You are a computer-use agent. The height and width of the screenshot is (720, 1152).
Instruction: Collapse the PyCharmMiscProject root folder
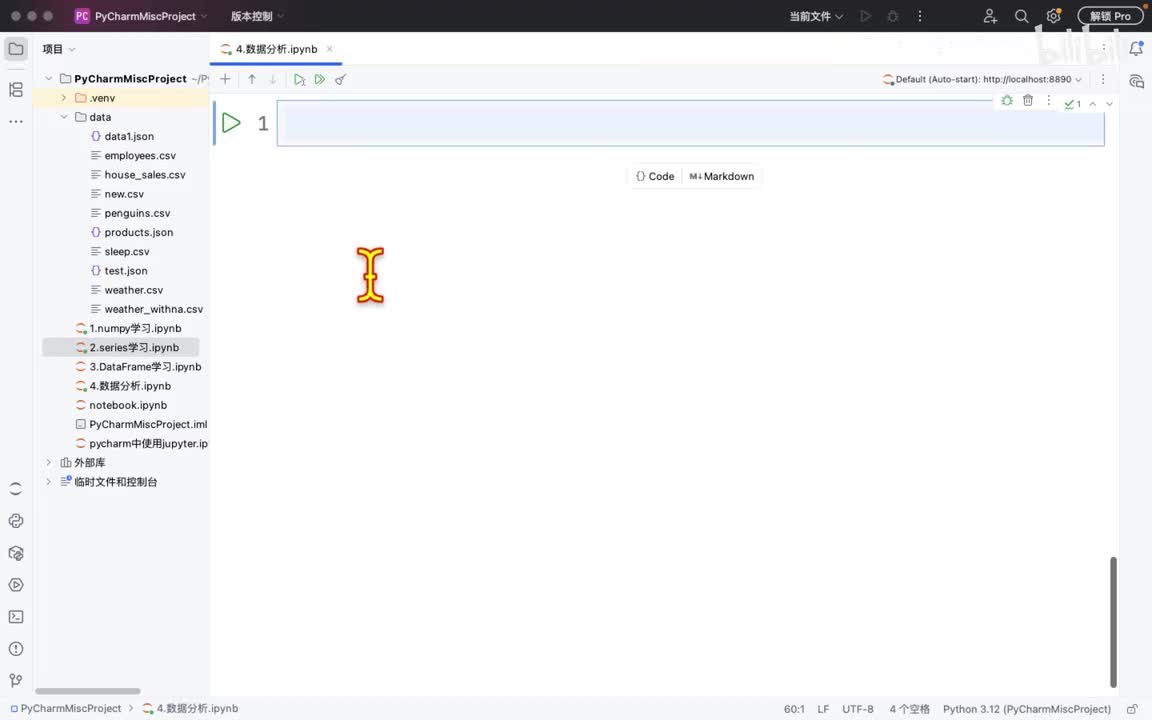tap(48, 79)
